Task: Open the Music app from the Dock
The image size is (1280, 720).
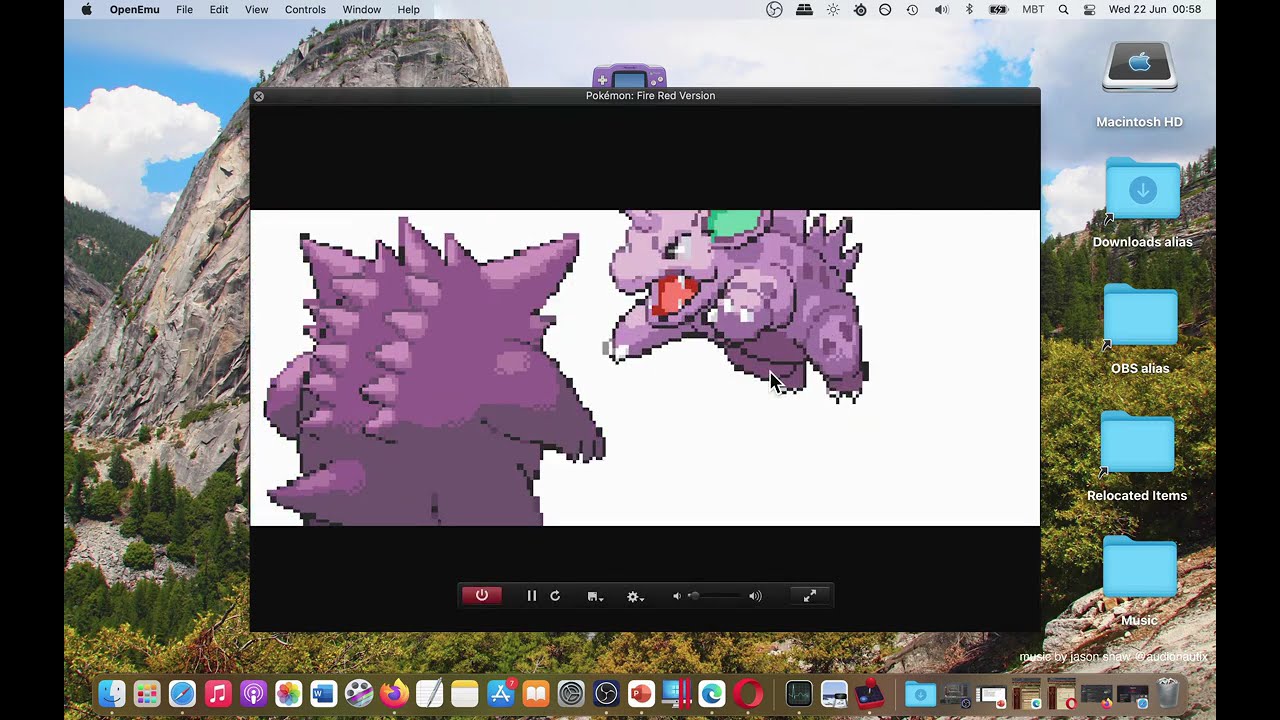Action: [218, 693]
